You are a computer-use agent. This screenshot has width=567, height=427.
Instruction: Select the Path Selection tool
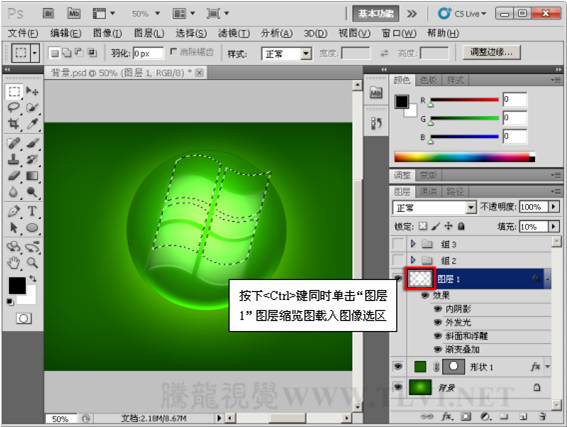(x=14, y=228)
